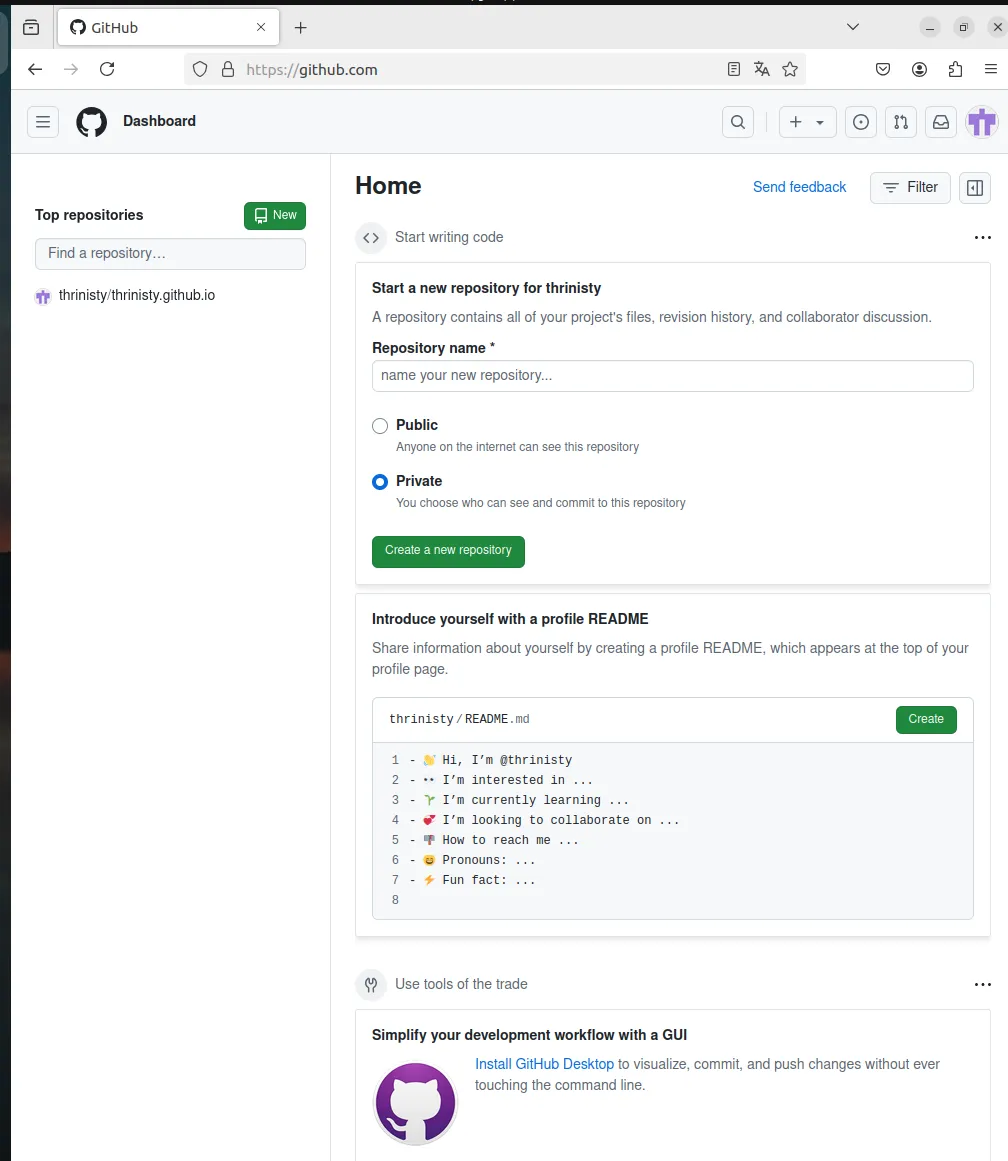Open the Issues icon in header
The image size is (1008, 1161).
tap(860, 122)
